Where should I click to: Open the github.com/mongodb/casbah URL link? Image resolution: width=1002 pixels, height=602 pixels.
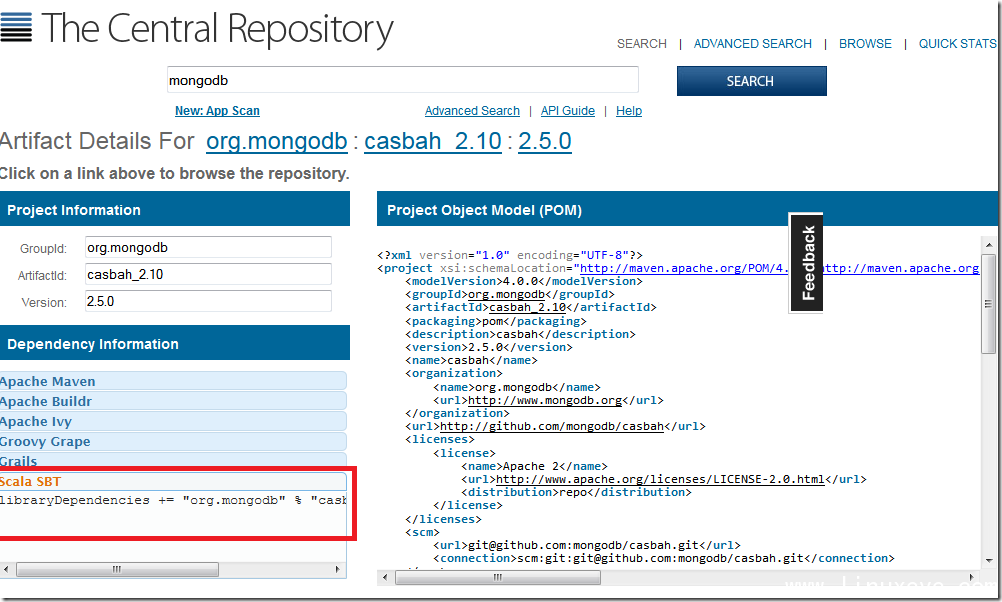[x=552, y=426]
